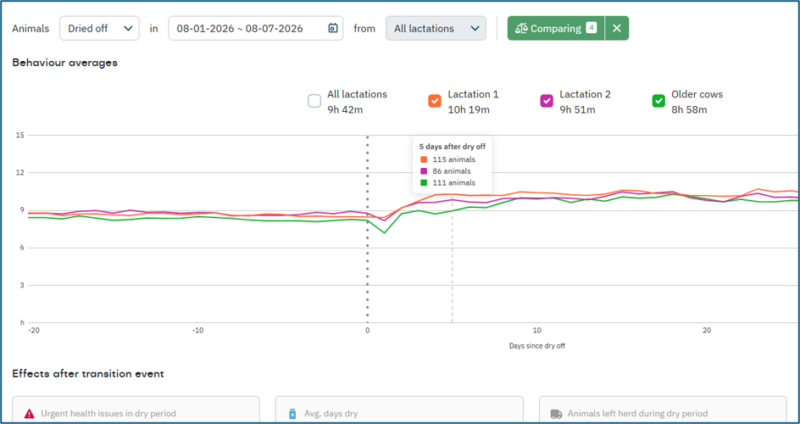Viewport: 800px width, 424px height.
Task: Click the orange square in chart tooltip
Action: (x=423, y=159)
